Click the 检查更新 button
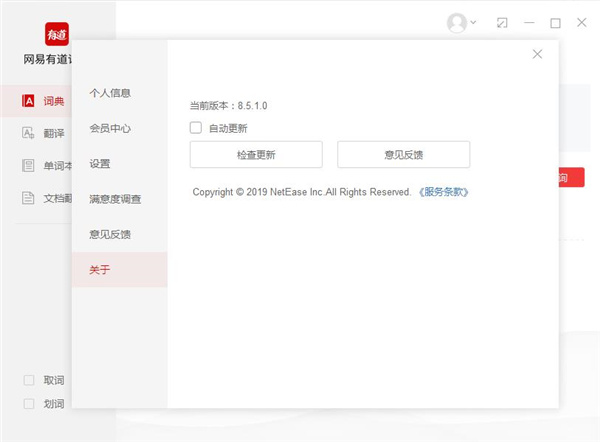 256,155
